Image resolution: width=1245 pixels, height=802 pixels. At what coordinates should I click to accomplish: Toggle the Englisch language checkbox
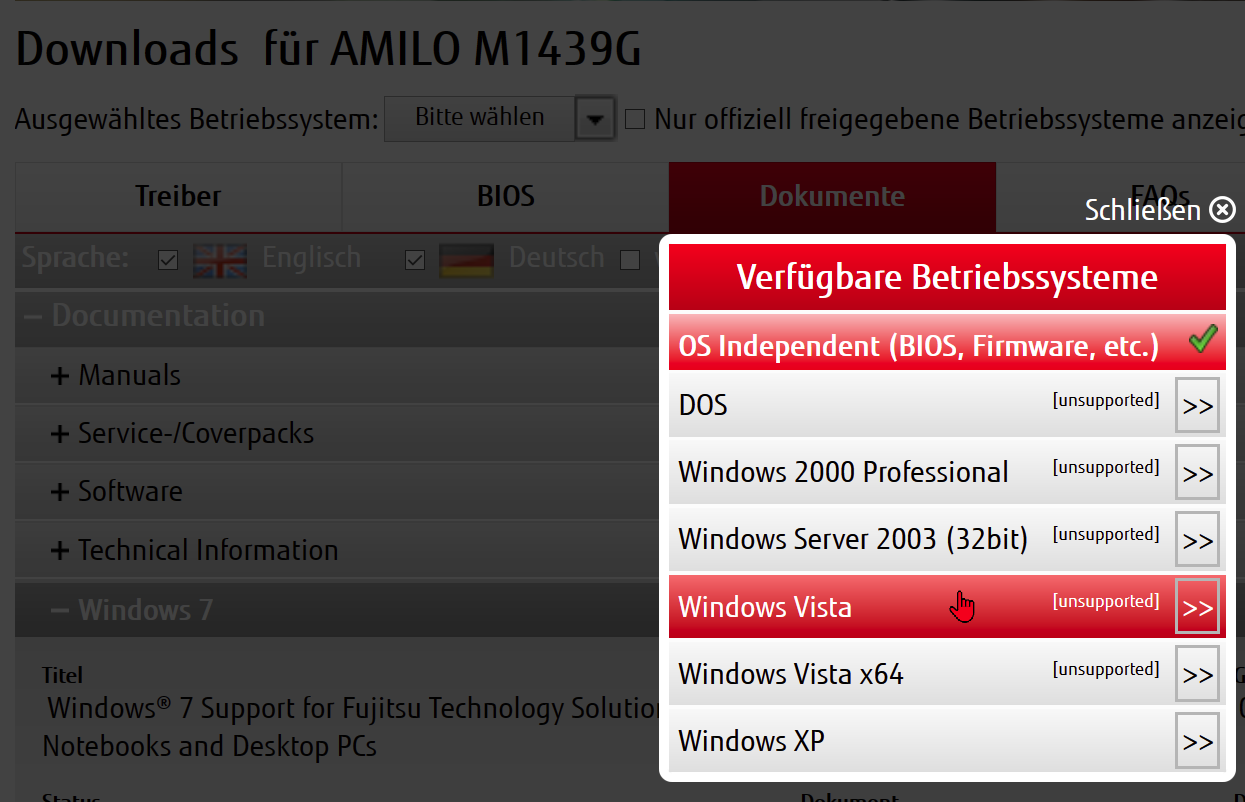click(168, 261)
